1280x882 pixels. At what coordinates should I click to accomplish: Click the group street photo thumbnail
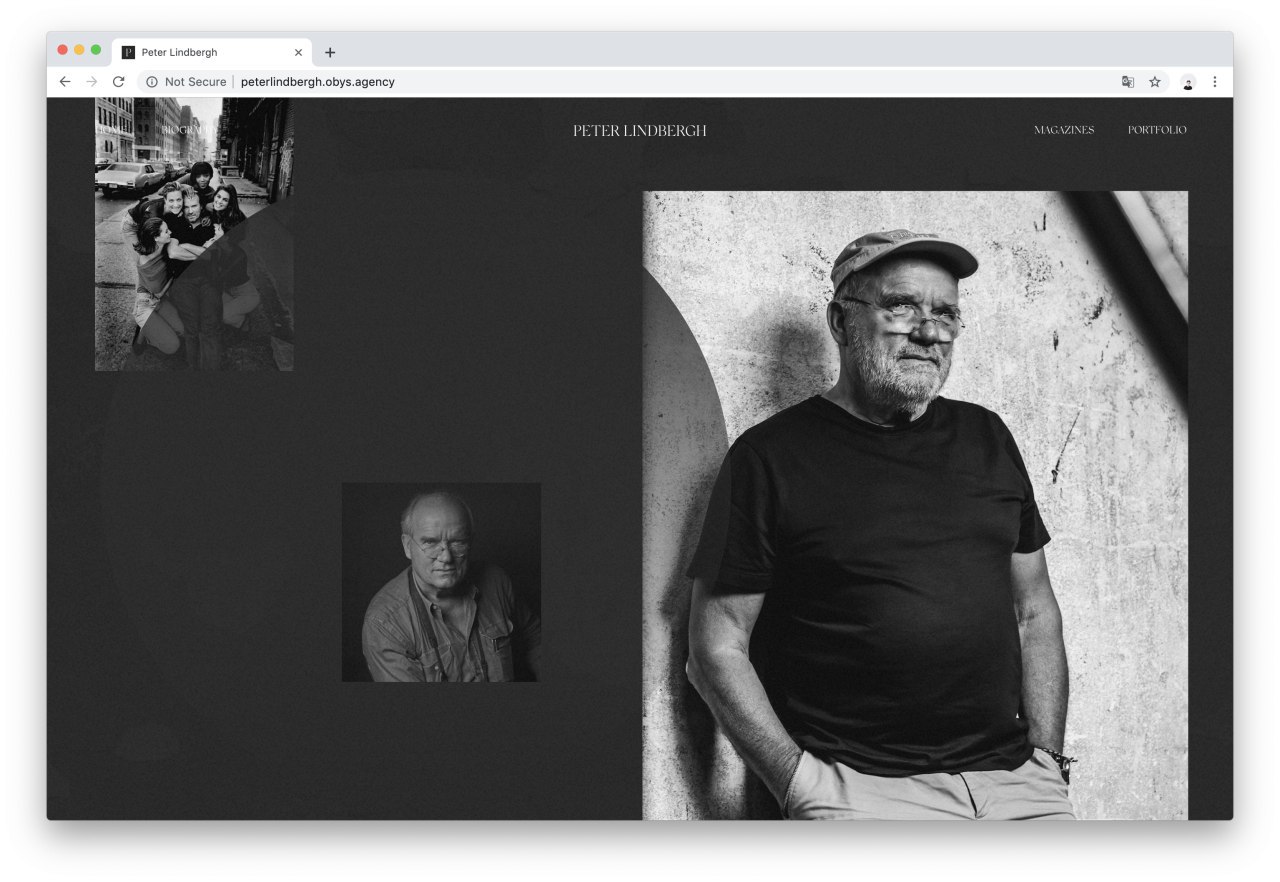pos(194,234)
